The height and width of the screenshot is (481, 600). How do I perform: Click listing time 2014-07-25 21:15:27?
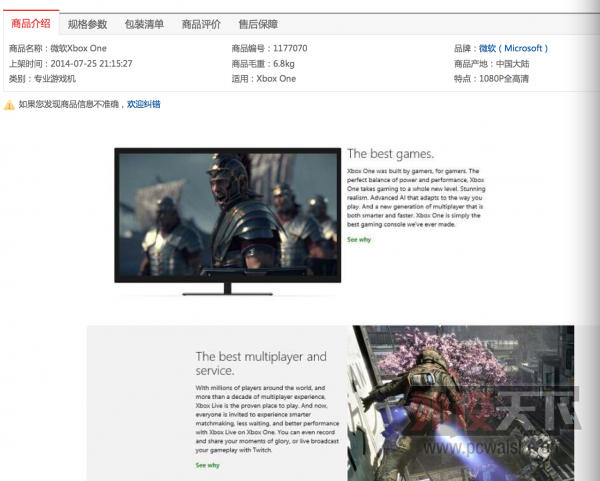(91, 64)
